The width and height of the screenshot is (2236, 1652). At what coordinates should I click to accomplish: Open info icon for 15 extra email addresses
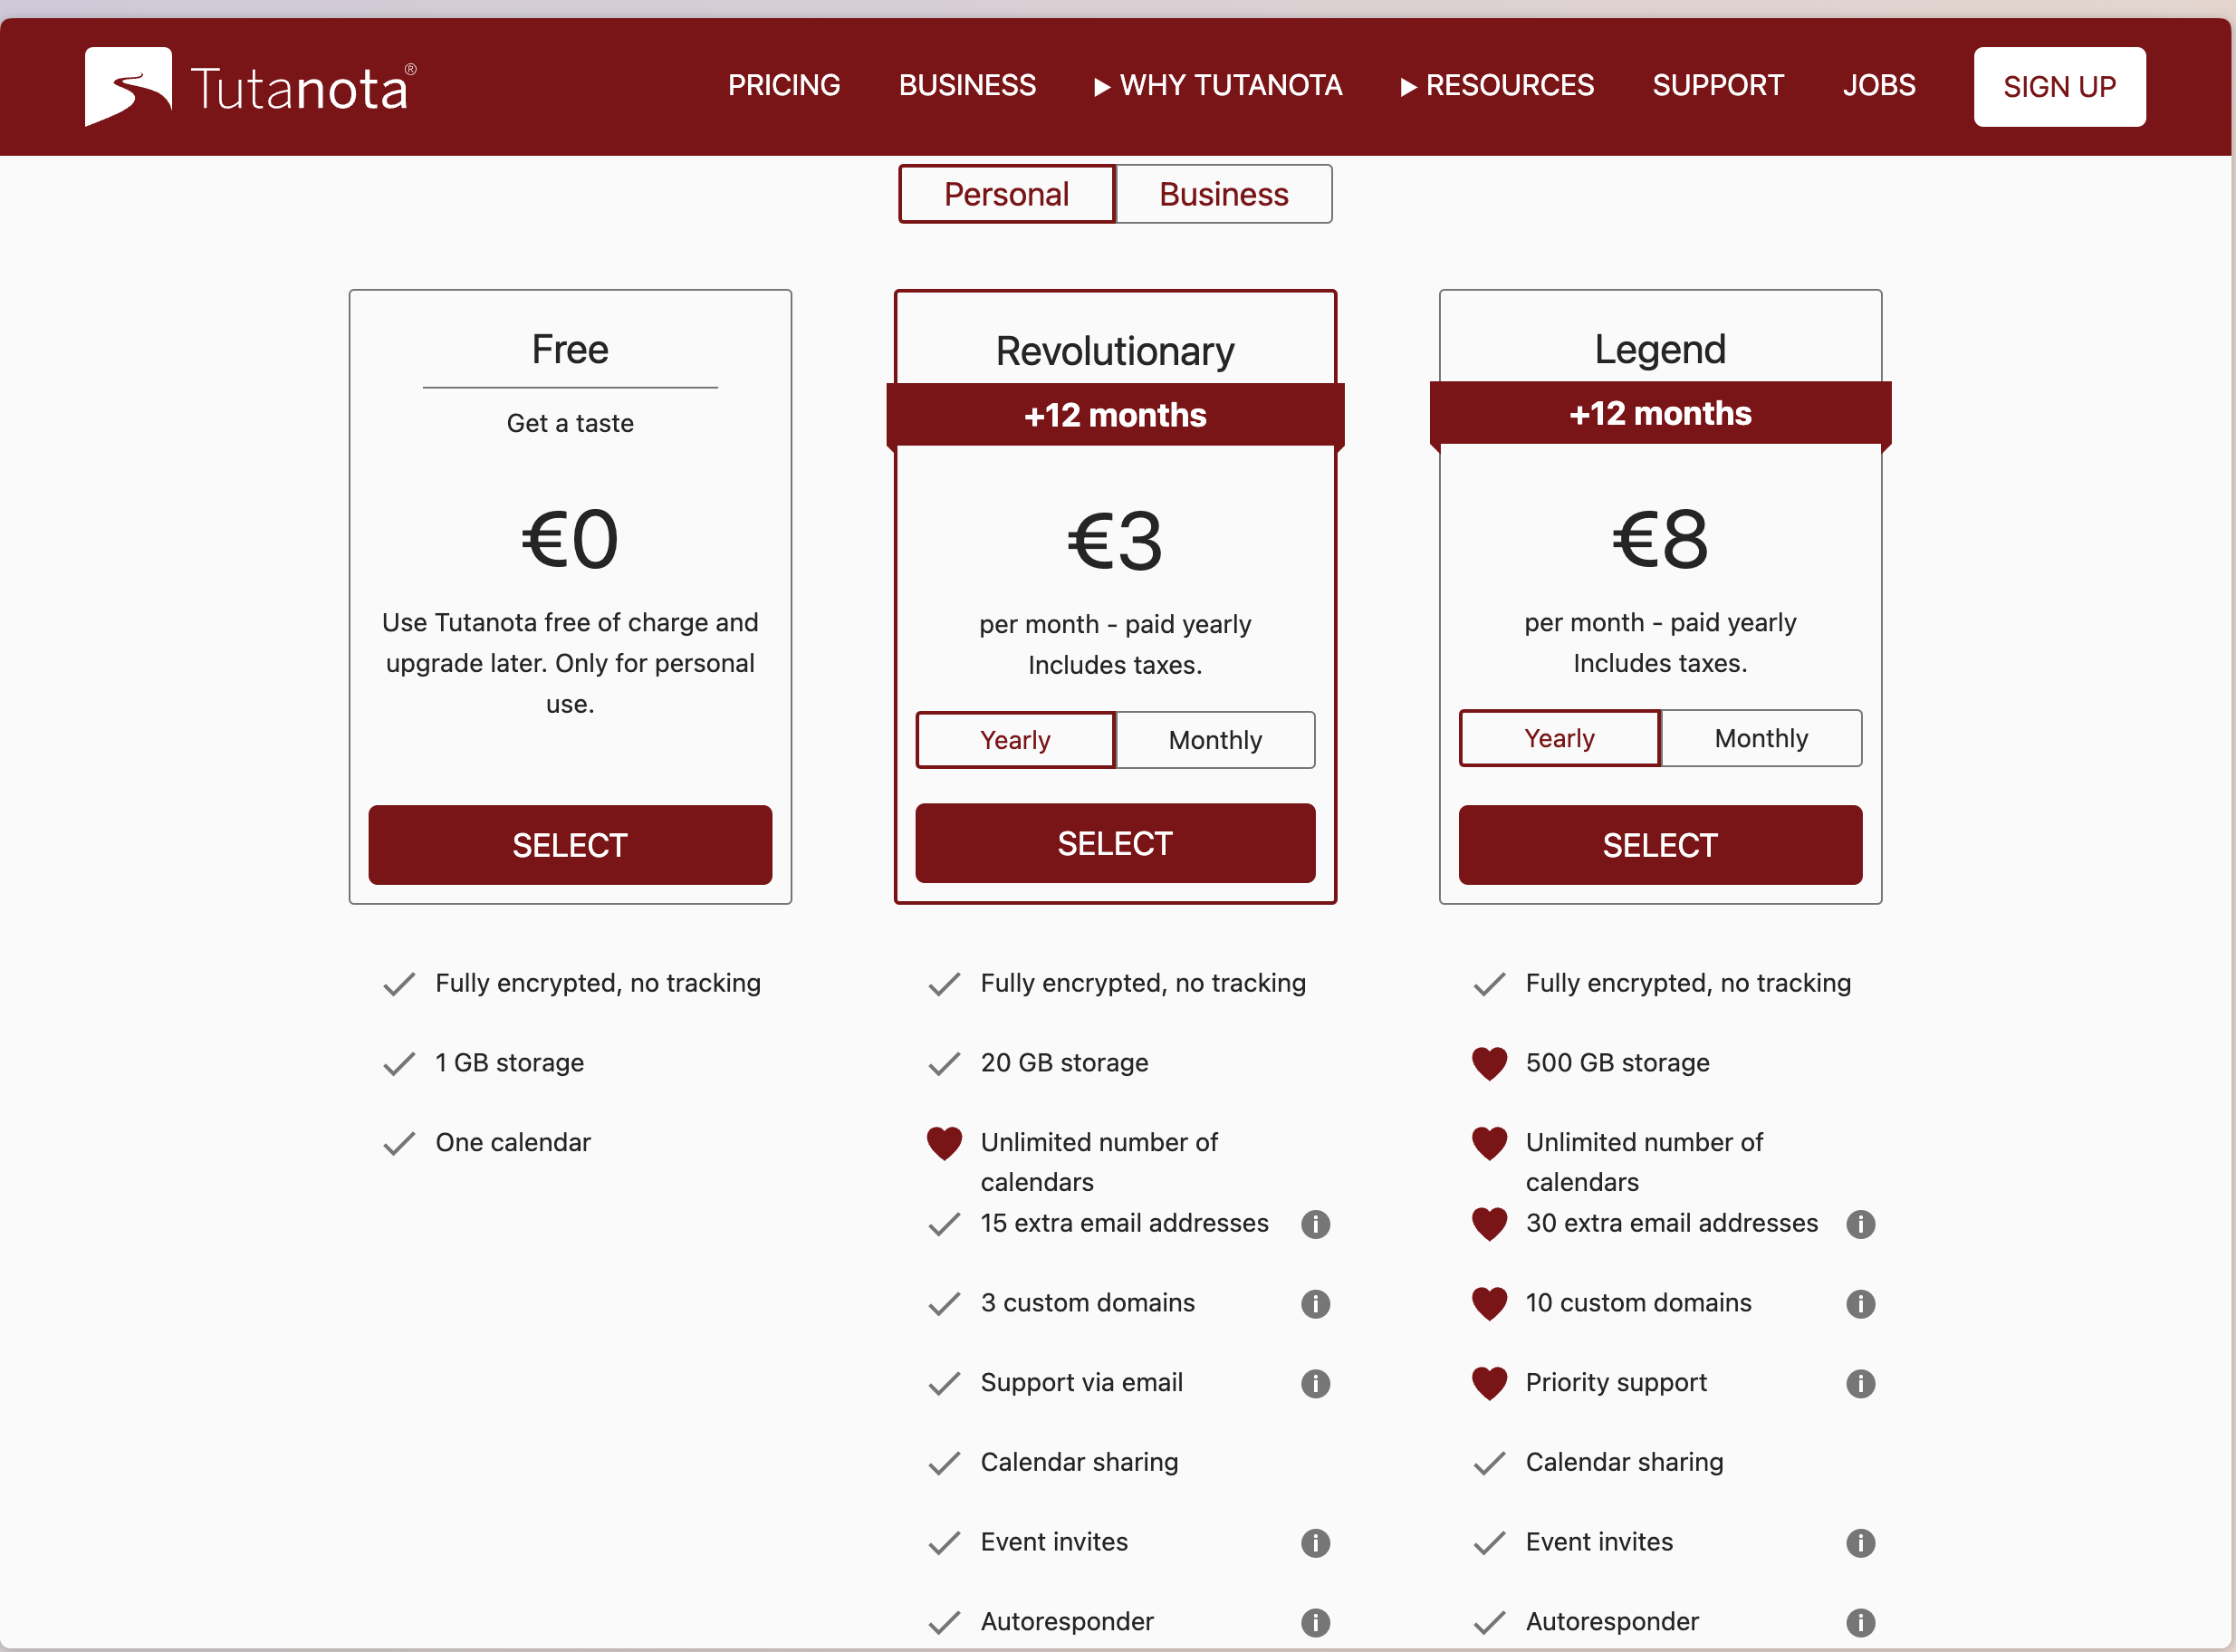point(1315,1224)
